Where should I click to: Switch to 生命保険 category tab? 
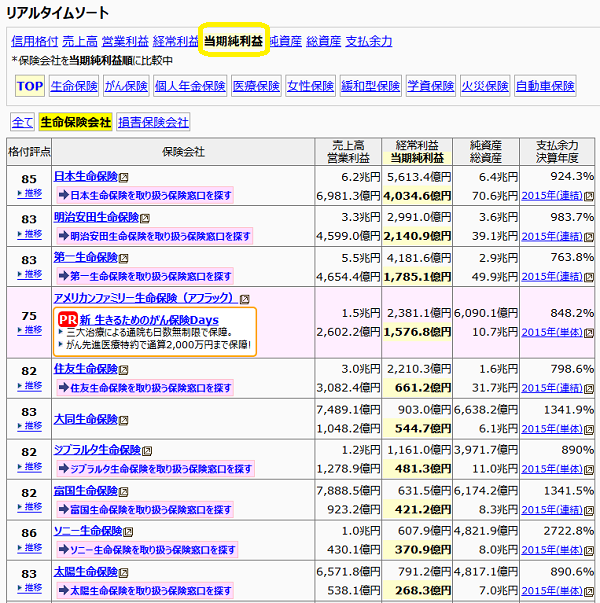(74, 86)
